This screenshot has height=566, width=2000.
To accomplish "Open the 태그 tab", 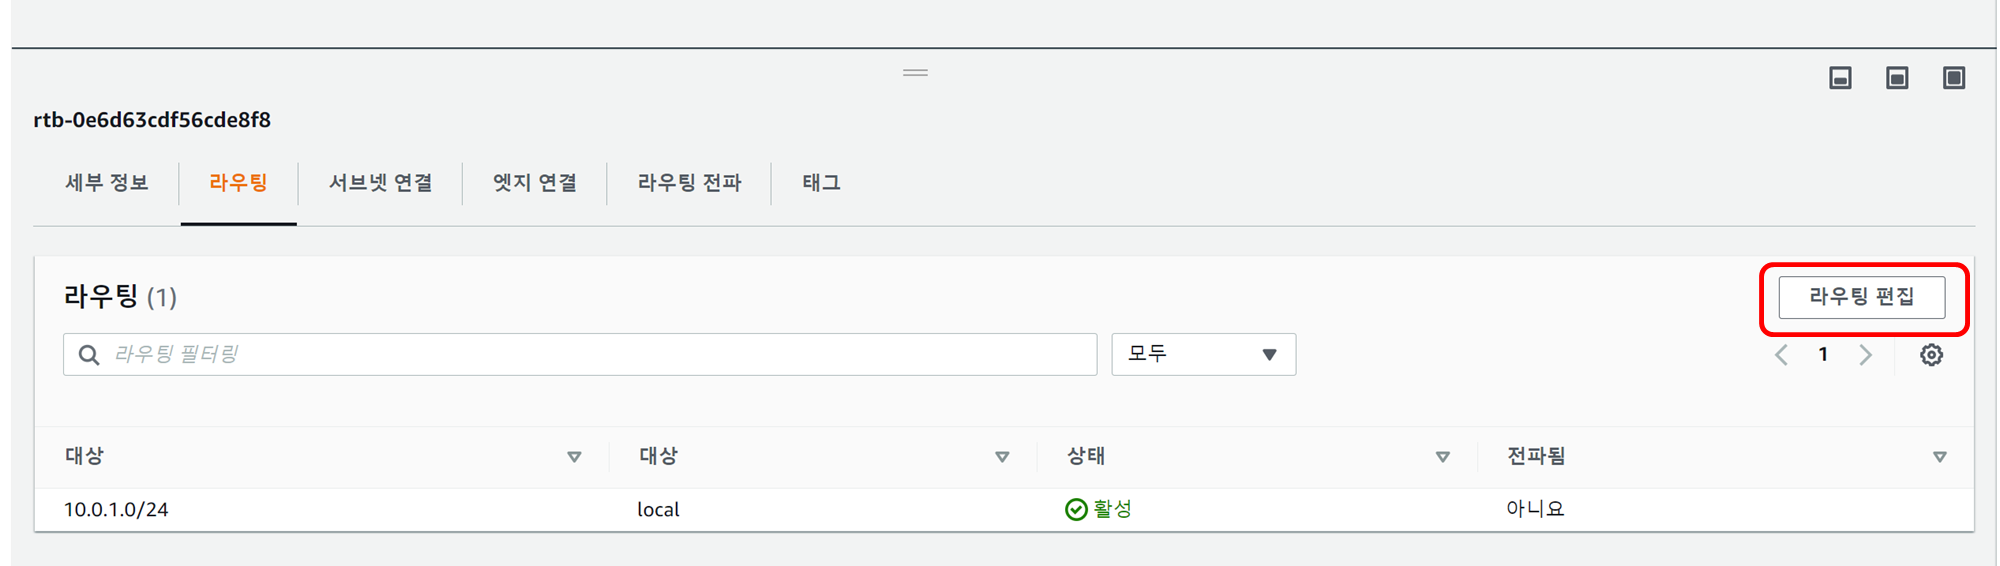I will 821,183.
